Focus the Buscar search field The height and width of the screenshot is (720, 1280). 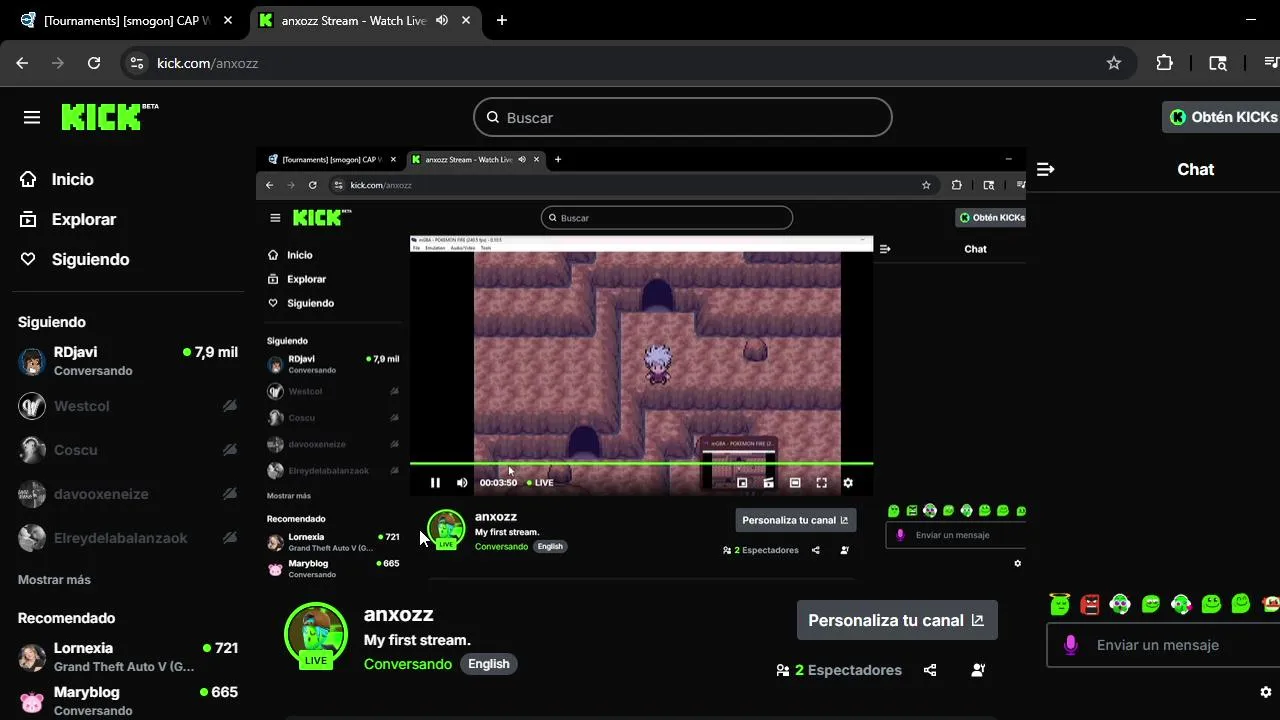(x=683, y=117)
